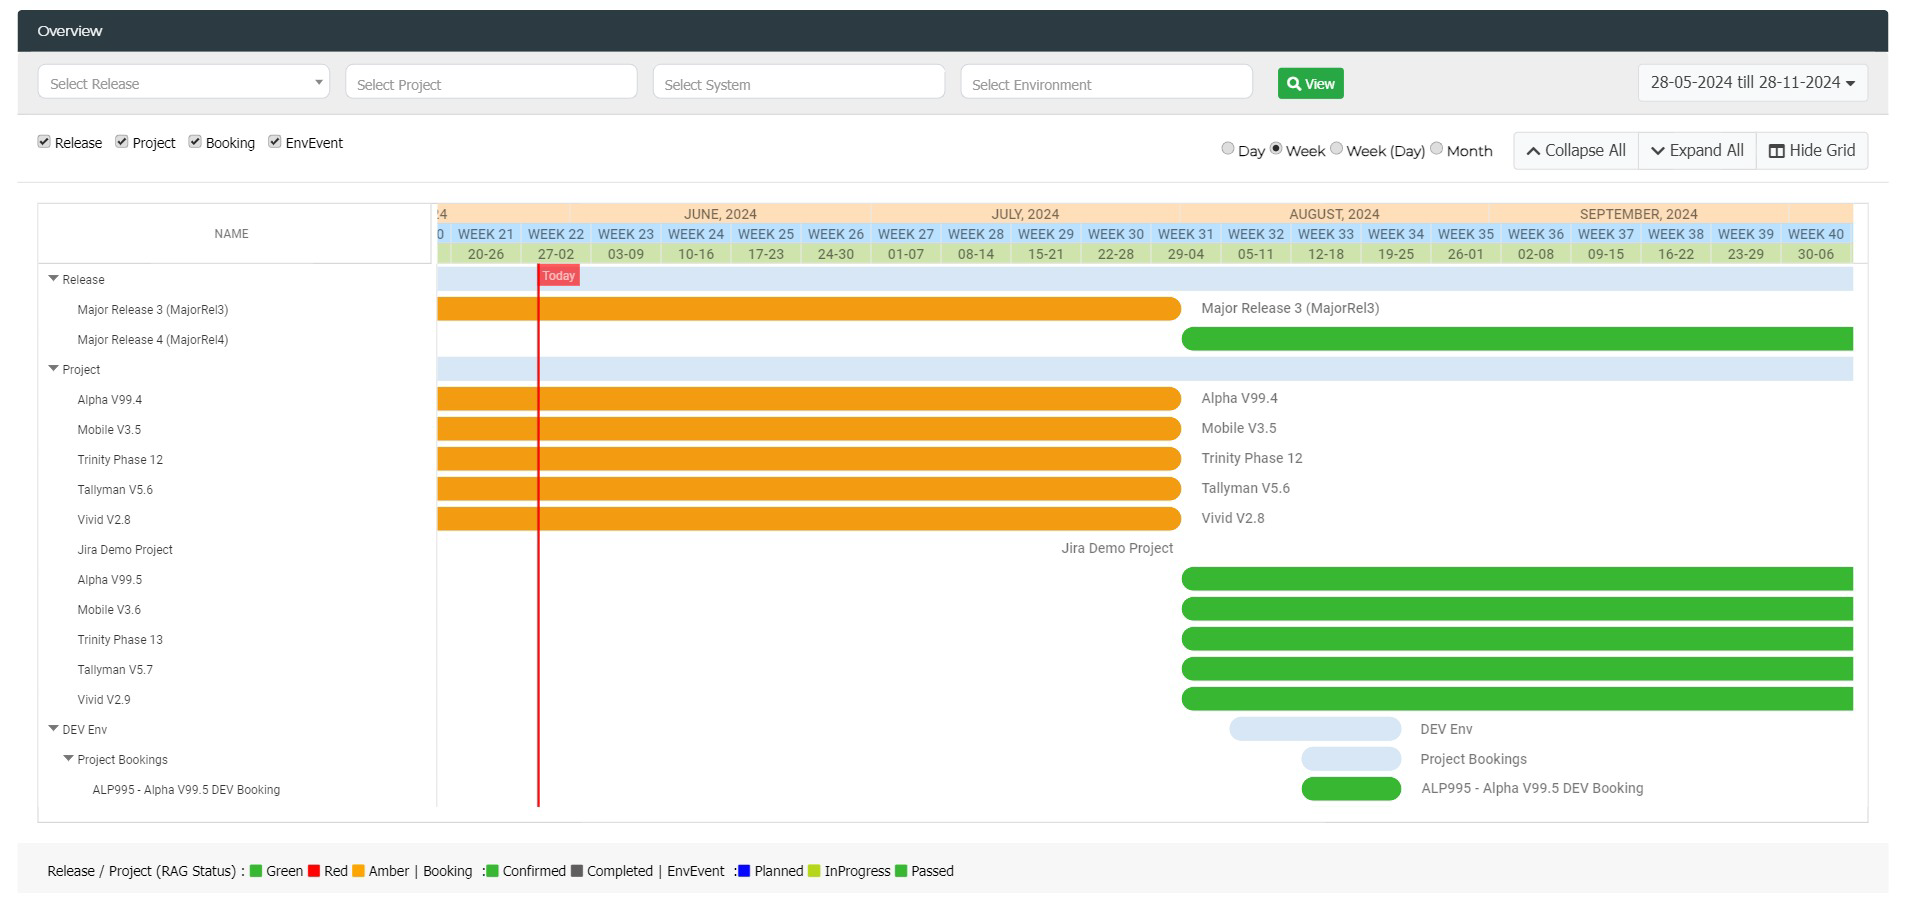Click the WEEK 40 column header

click(1816, 234)
